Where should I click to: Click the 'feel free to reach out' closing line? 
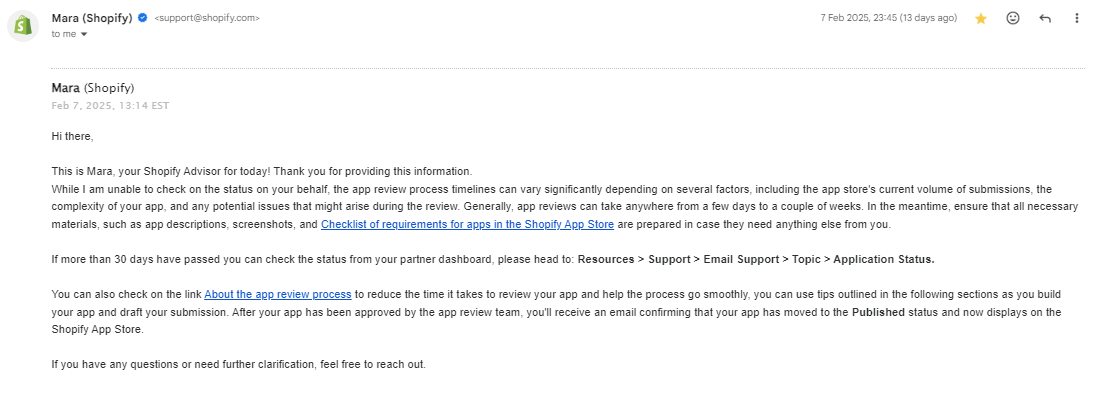coord(238,364)
